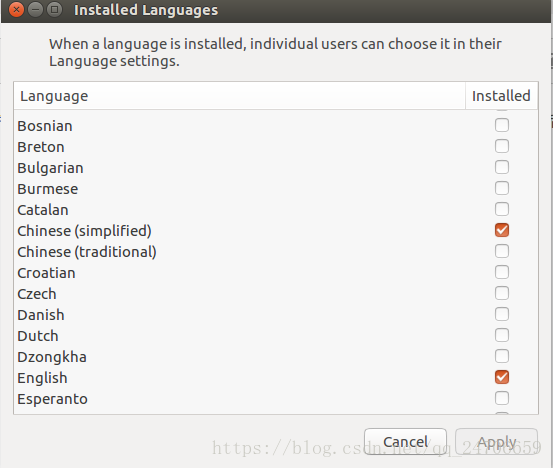The image size is (553, 468).
Task: Uncheck the English installed checkbox
Action: tap(502, 377)
